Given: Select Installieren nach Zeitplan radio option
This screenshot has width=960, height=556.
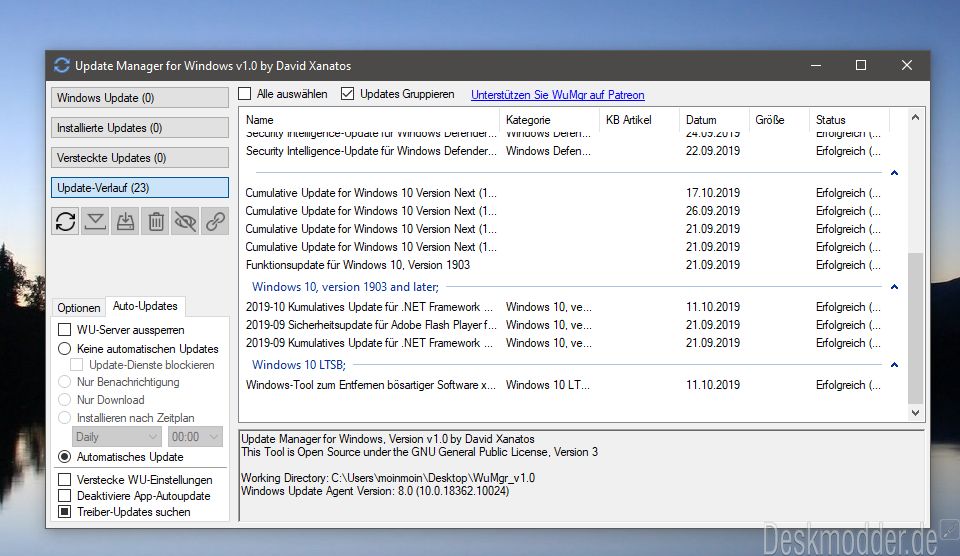Looking at the screenshot, I should click(64, 418).
